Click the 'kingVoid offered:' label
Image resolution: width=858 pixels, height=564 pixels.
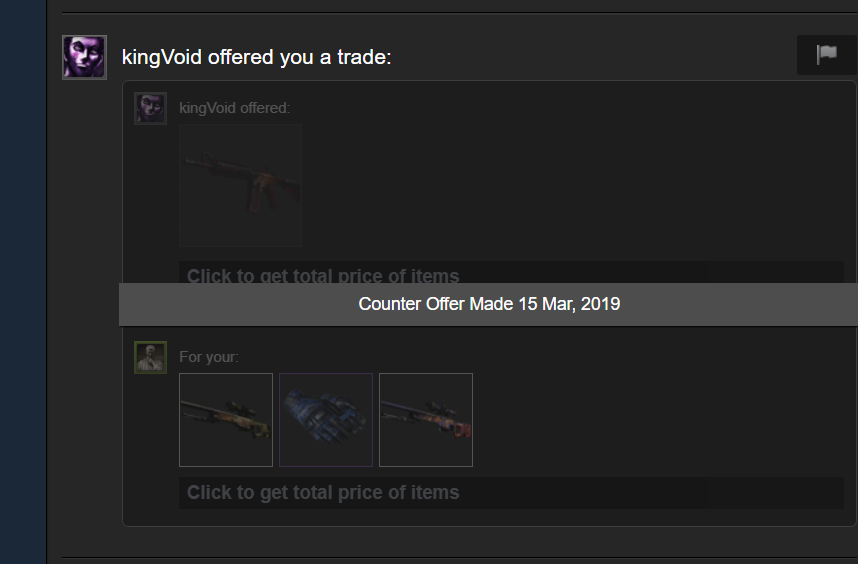click(x=235, y=108)
